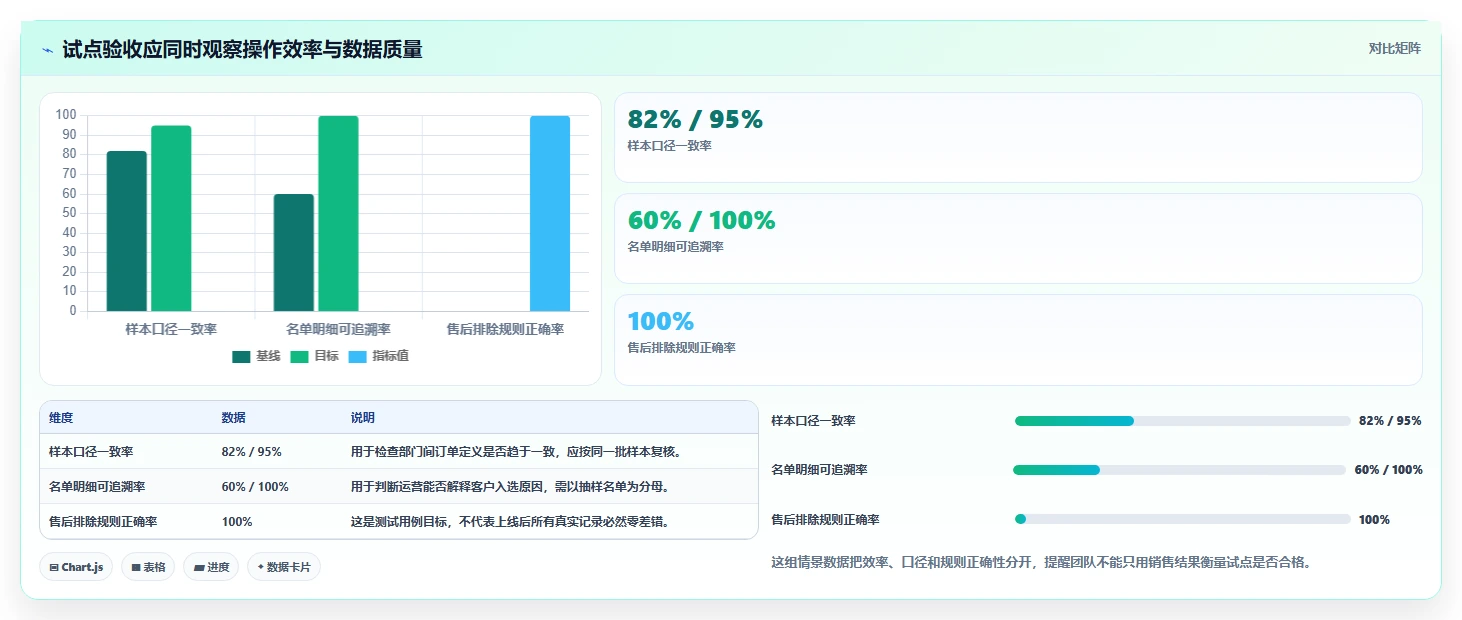Click the 60% / 100% progress value label
The image size is (1462, 620).
pyautogui.click(x=1389, y=470)
